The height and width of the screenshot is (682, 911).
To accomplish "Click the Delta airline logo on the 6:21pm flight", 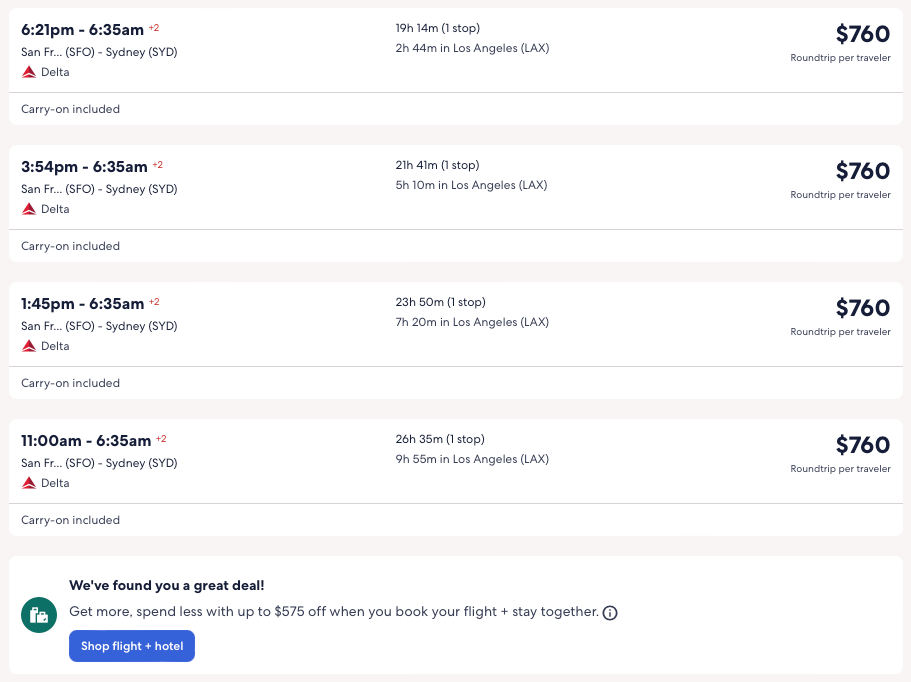I will pyautogui.click(x=28, y=71).
